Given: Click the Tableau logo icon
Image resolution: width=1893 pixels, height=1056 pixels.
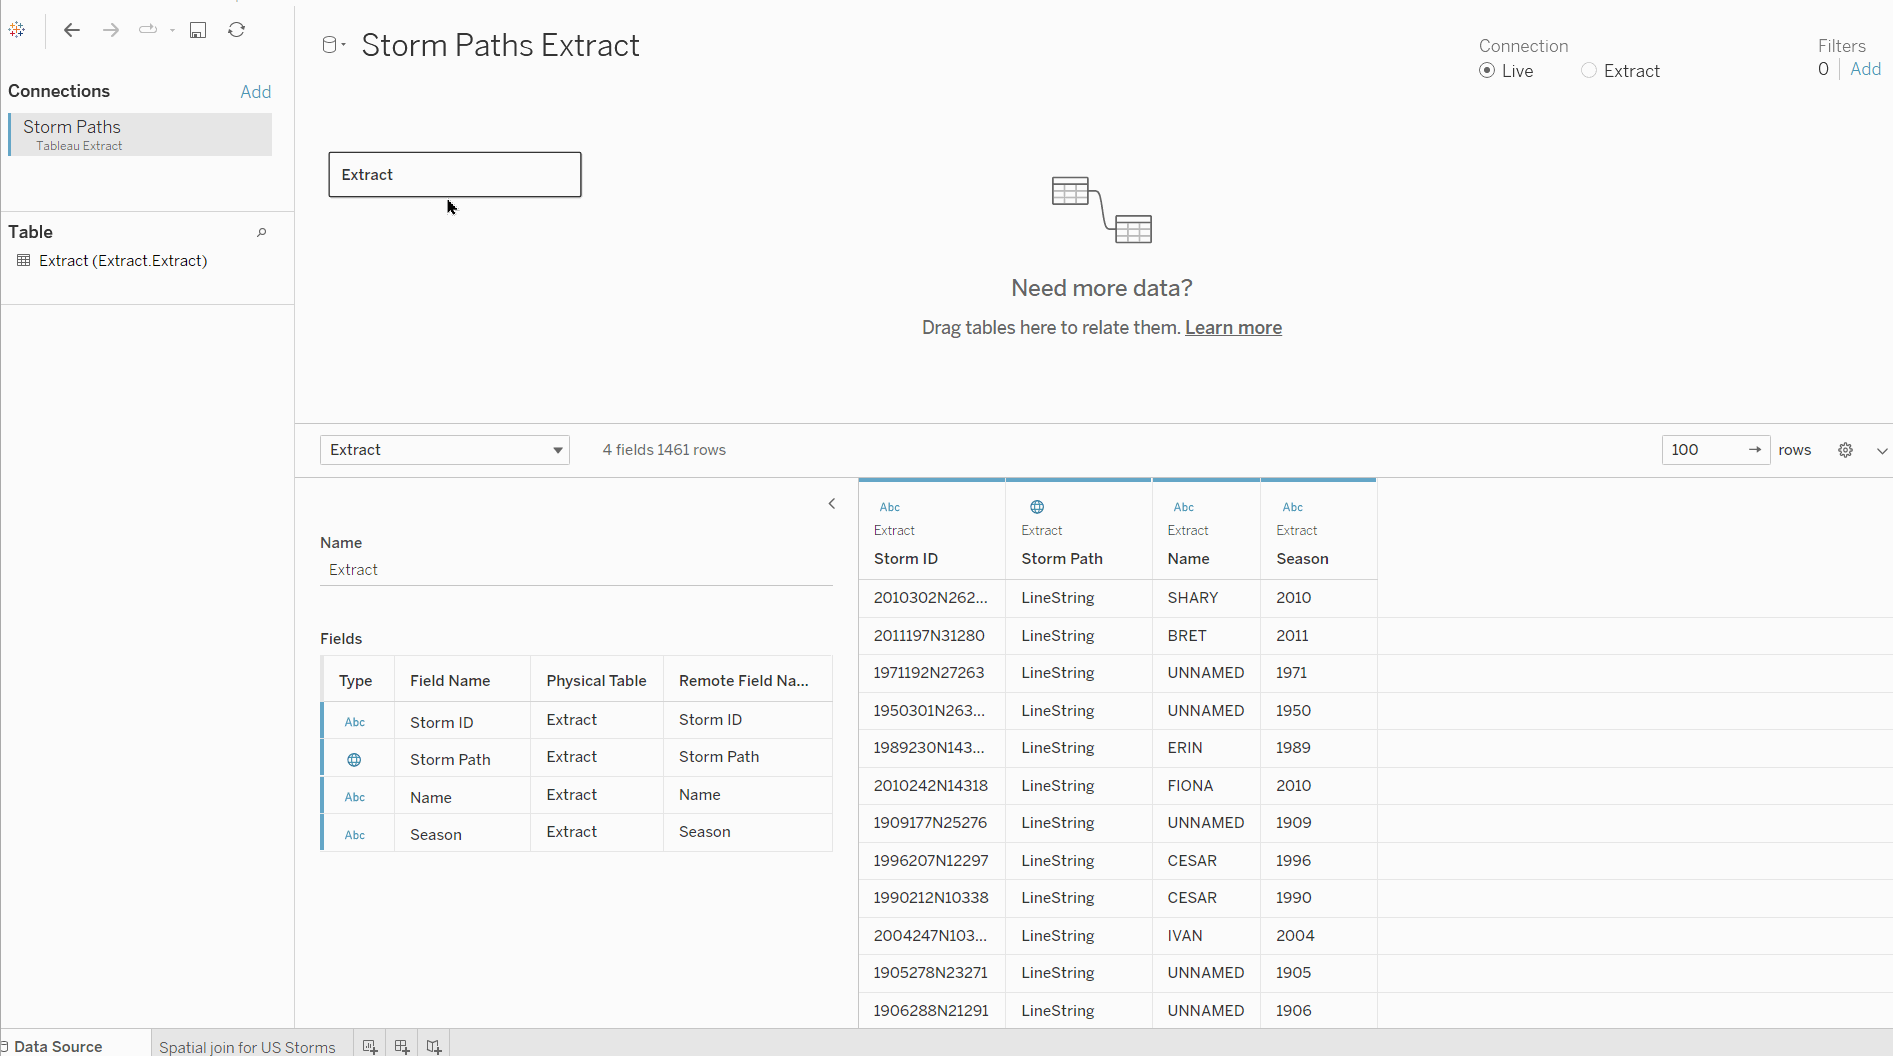Looking at the screenshot, I should [16, 30].
